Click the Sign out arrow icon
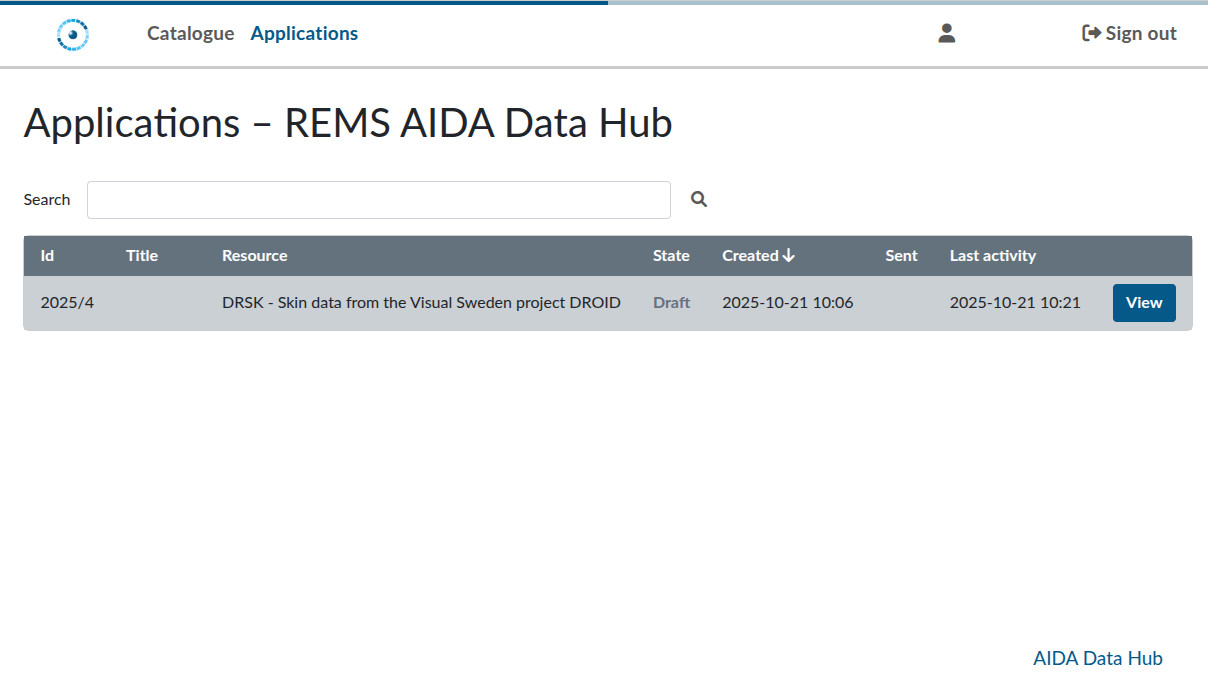1208x686 pixels. click(1091, 34)
